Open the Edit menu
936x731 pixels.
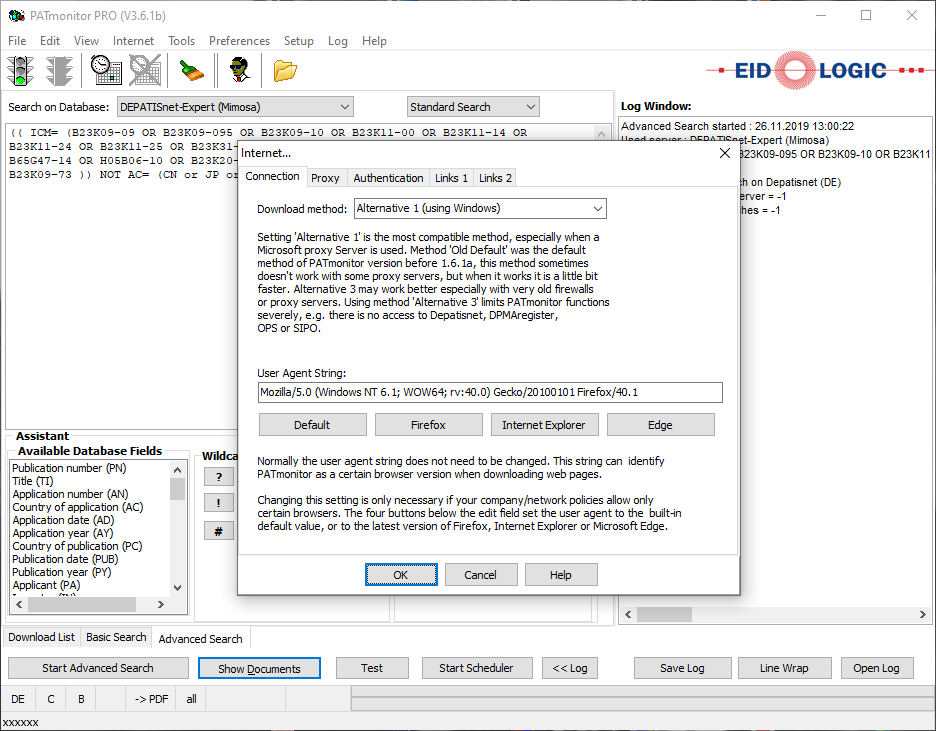tap(50, 41)
